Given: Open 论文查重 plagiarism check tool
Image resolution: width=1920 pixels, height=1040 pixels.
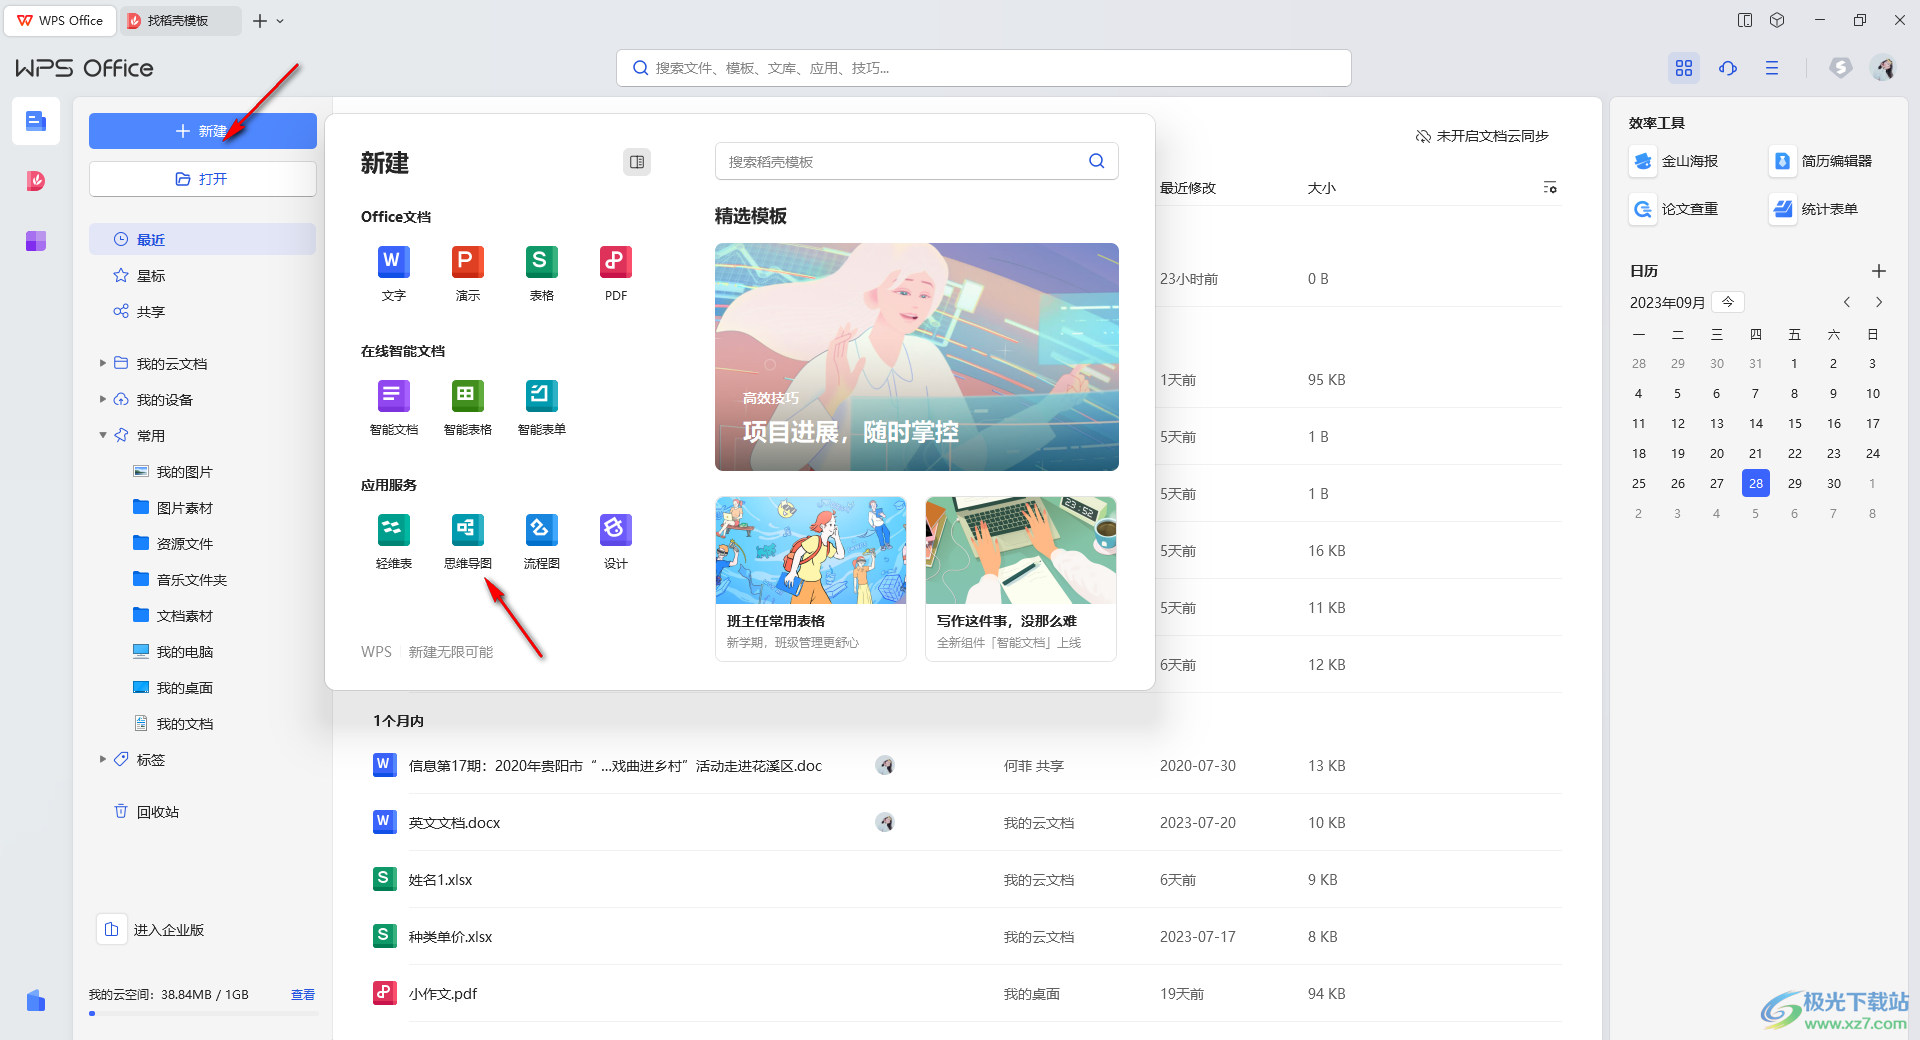Looking at the screenshot, I should [x=1674, y=209].
